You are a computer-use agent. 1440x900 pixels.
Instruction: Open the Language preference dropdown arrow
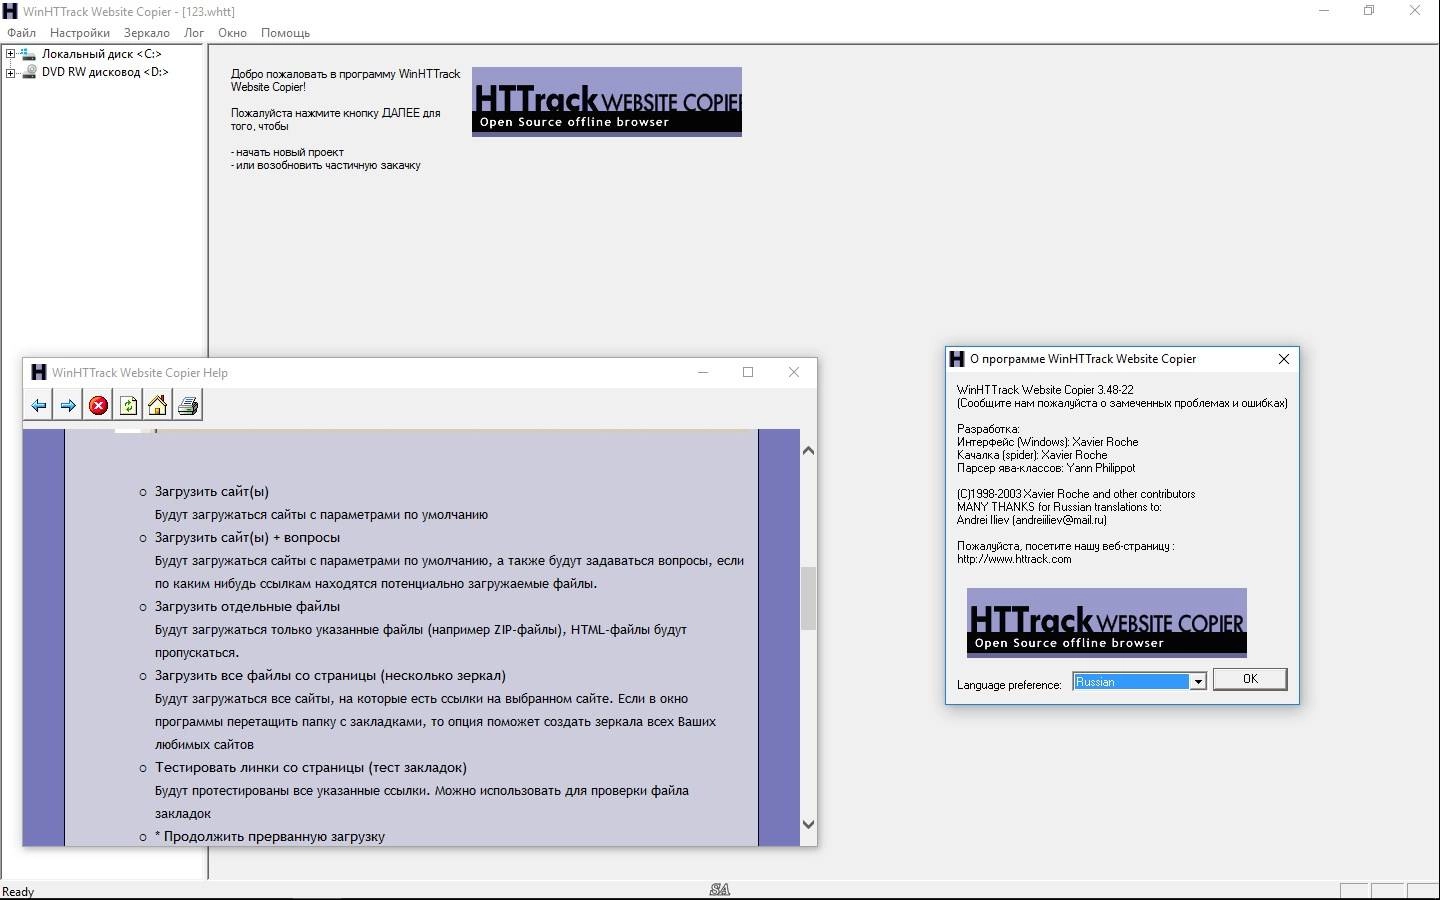pyautogui.click(x=1197, y=681)
